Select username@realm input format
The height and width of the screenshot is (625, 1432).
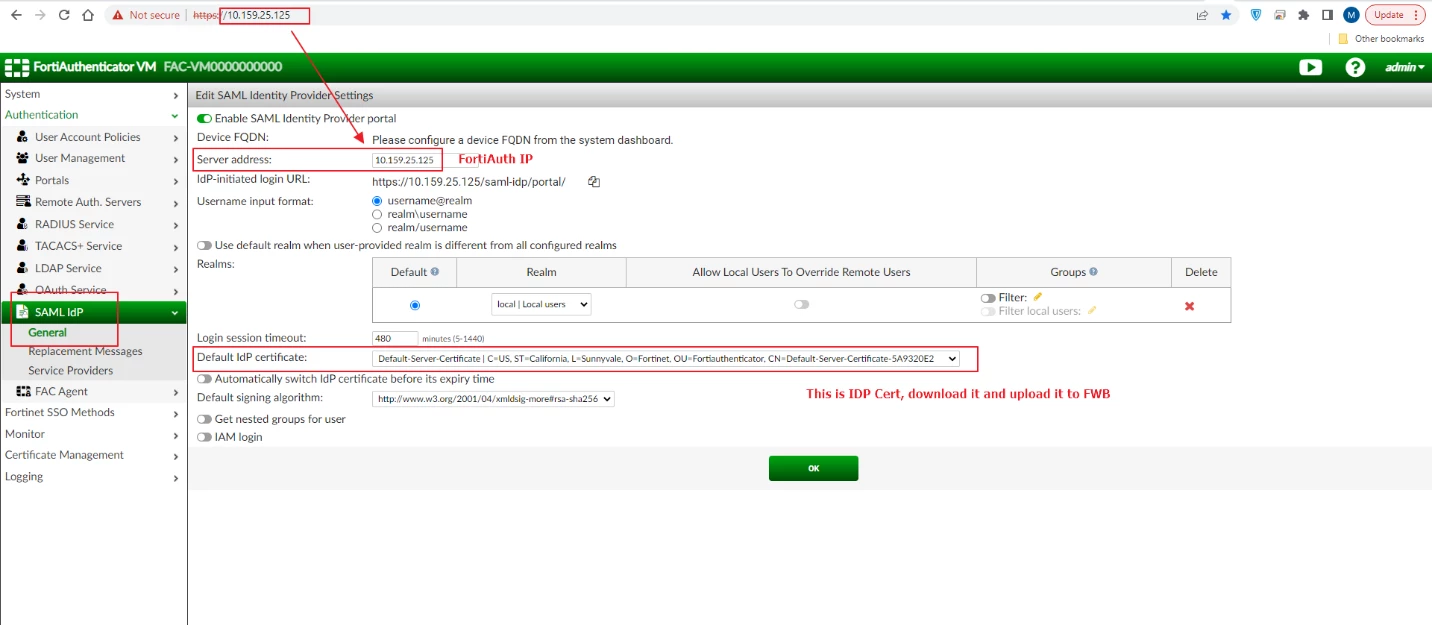(377, 201)
